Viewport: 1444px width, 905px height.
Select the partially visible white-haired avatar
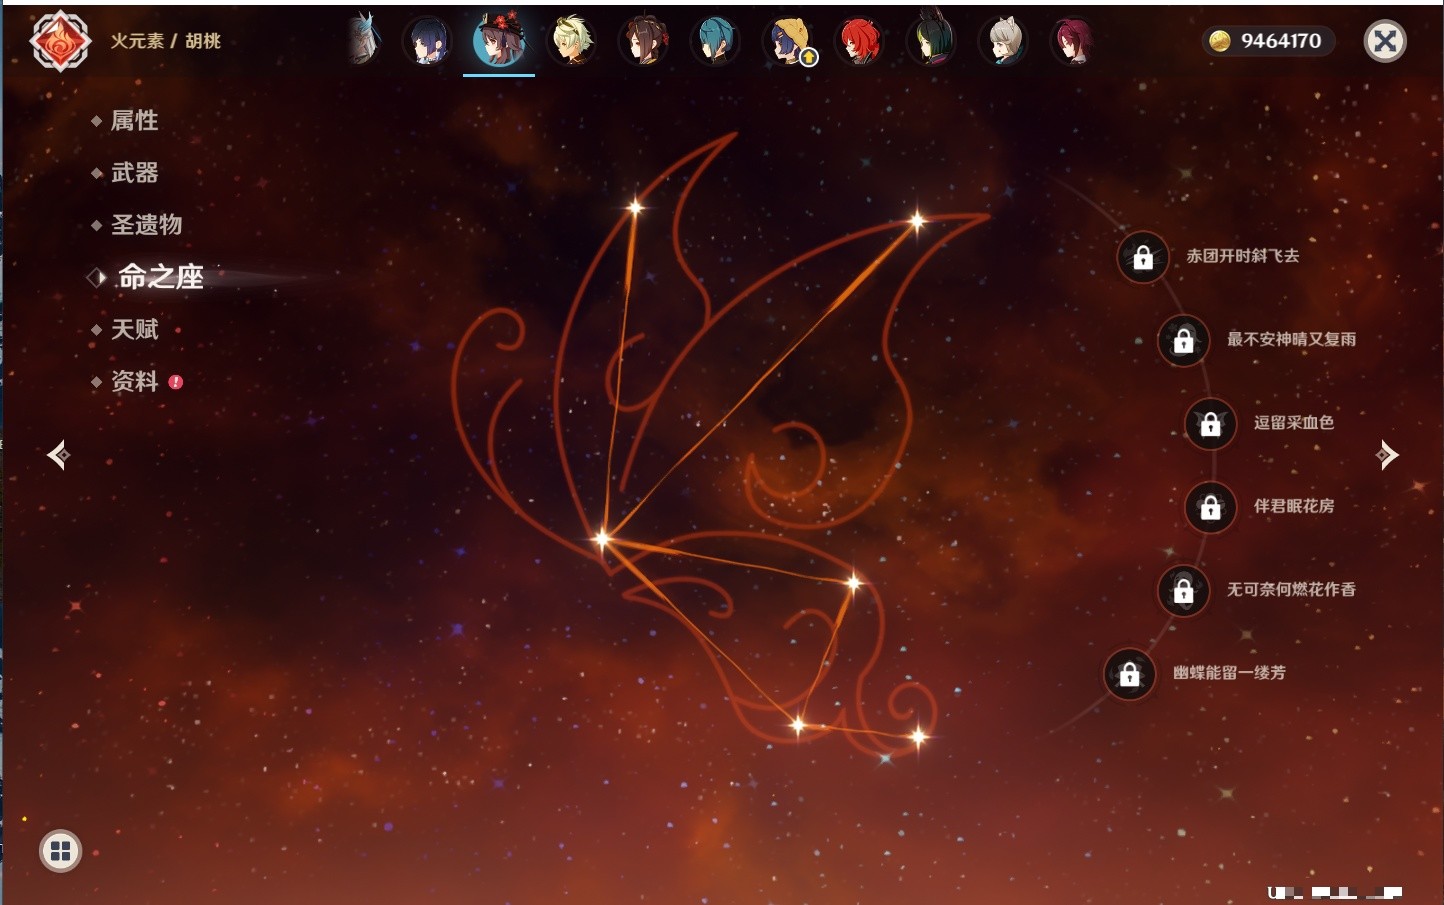(365, 40)
